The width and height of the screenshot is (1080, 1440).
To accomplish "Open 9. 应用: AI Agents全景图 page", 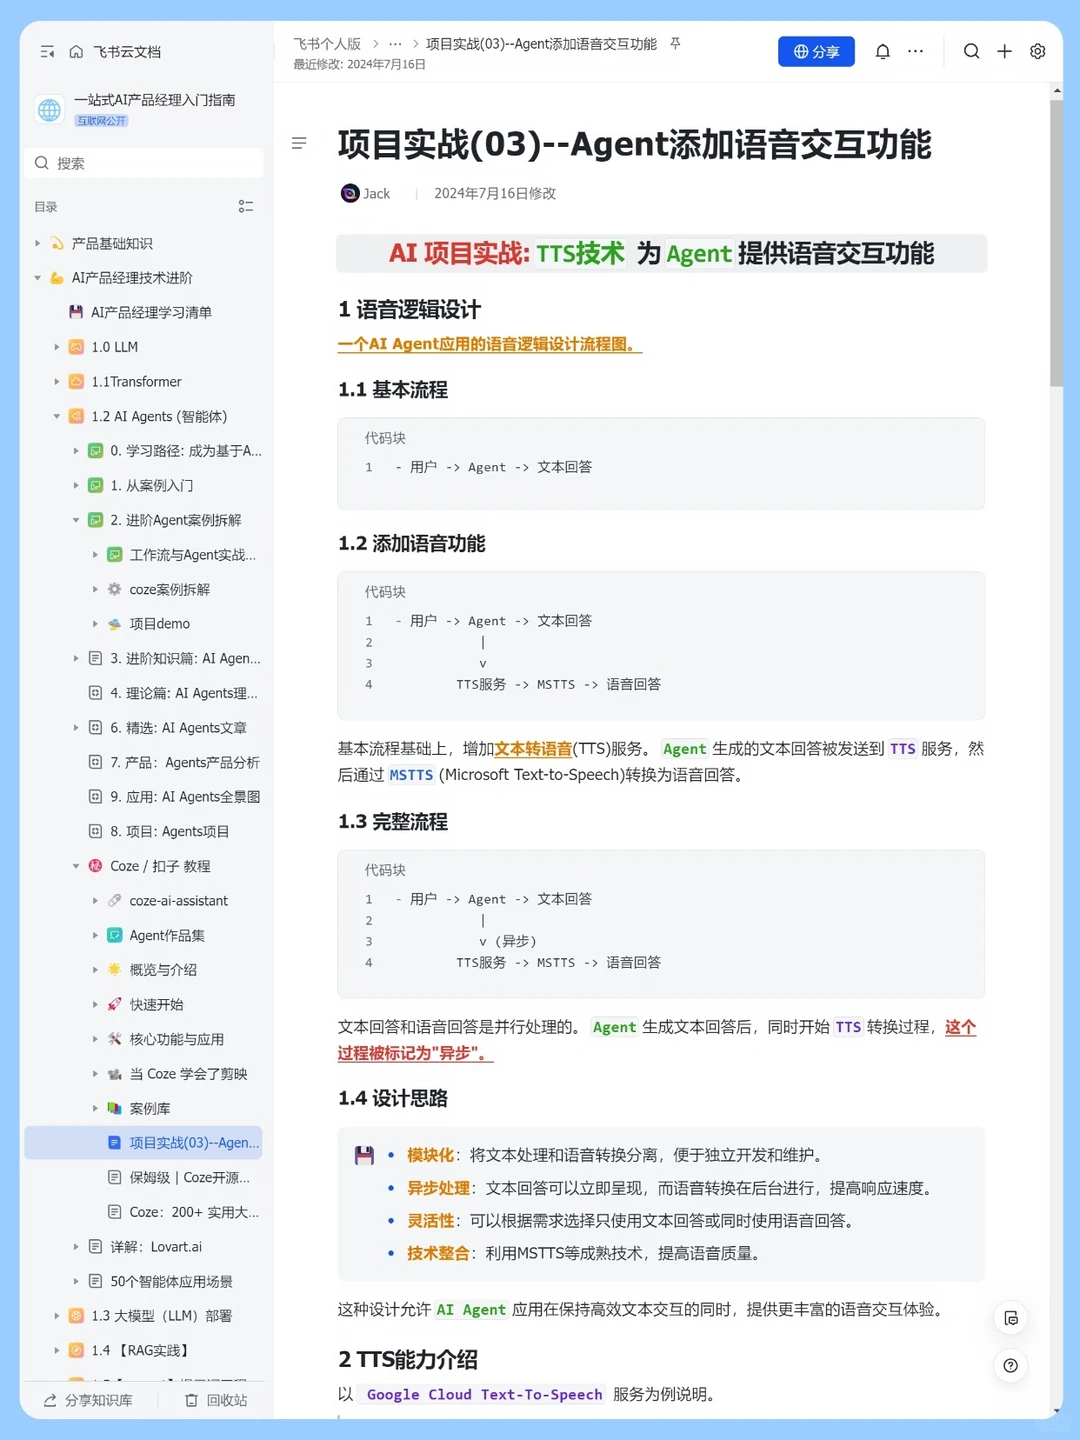I will point(185,797).
